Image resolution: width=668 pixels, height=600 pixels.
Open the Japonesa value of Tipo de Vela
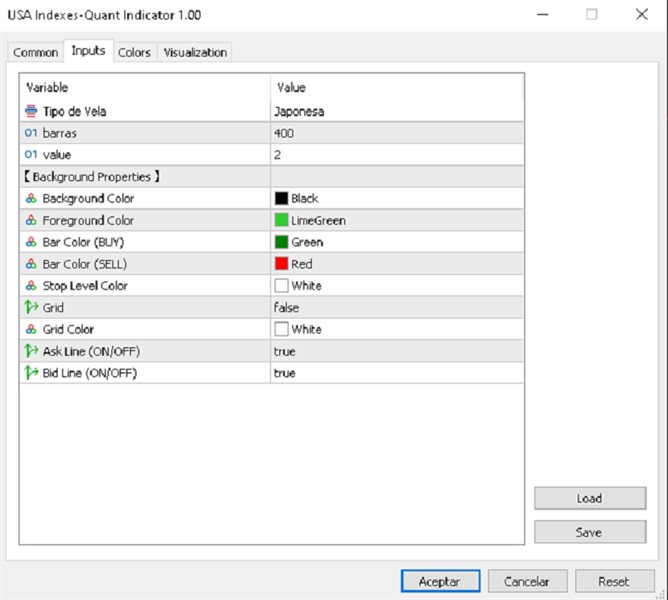(x=397, y=112)
